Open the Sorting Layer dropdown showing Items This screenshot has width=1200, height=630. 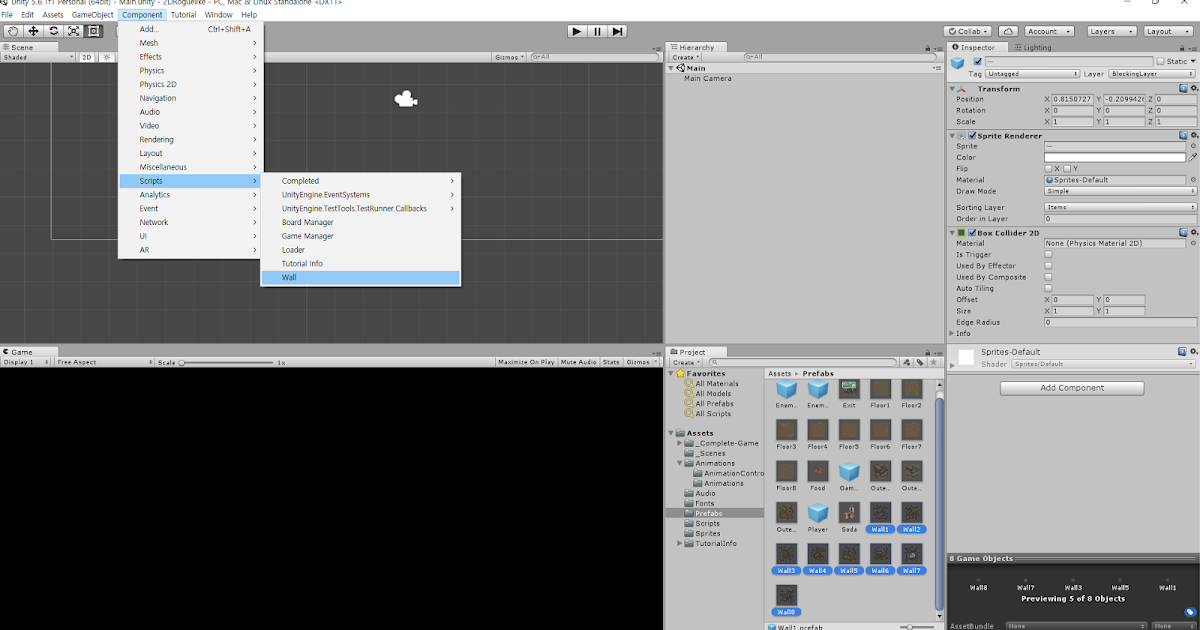pyautogui.click(x=1118, y=207)
